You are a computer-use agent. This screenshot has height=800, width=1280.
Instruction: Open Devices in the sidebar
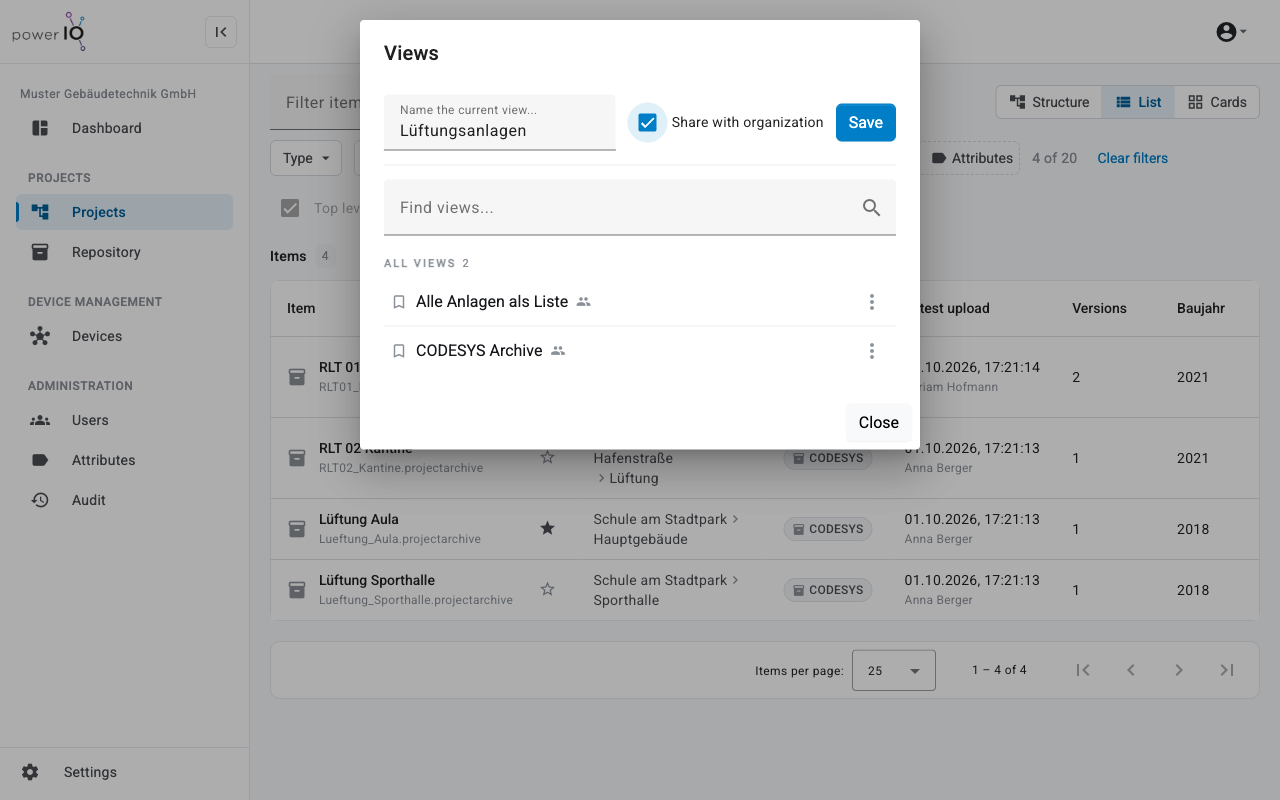(124, 336)
